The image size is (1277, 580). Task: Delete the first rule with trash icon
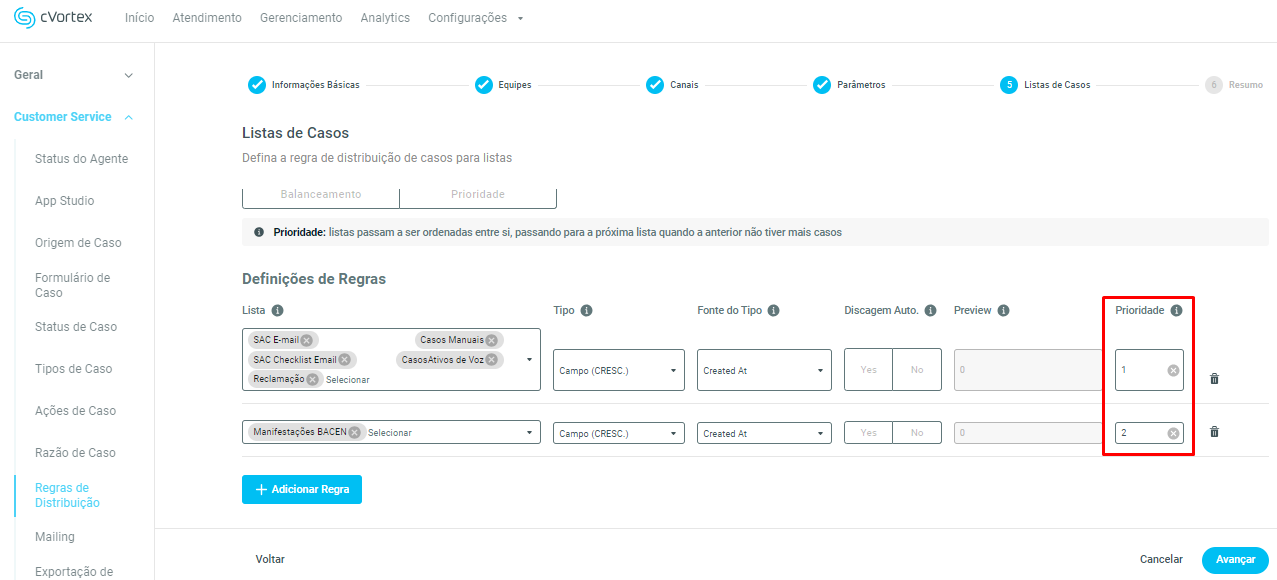tap(1214, 379)
